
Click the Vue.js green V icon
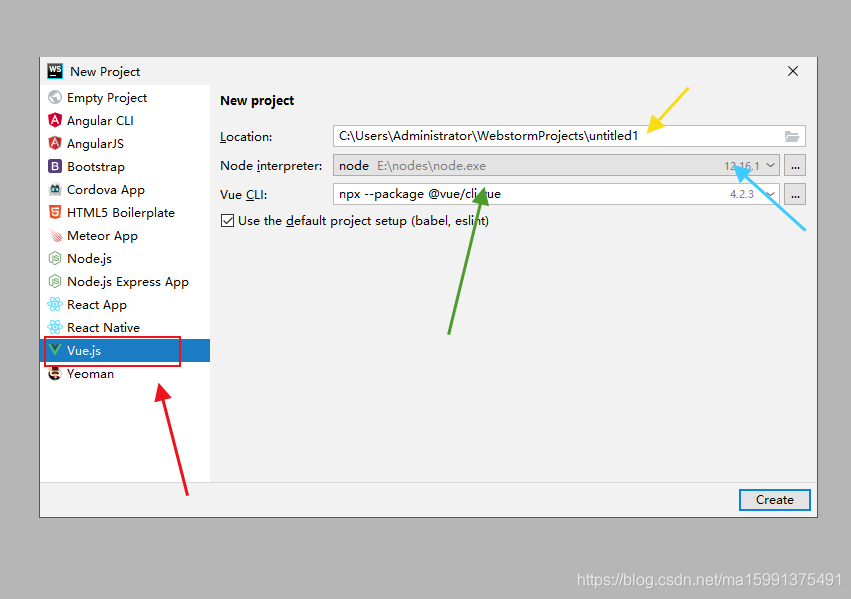55,350
